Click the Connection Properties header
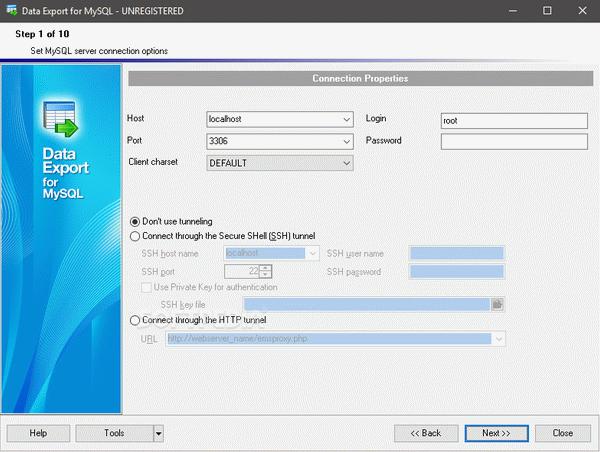 click(x=360, y=78)
